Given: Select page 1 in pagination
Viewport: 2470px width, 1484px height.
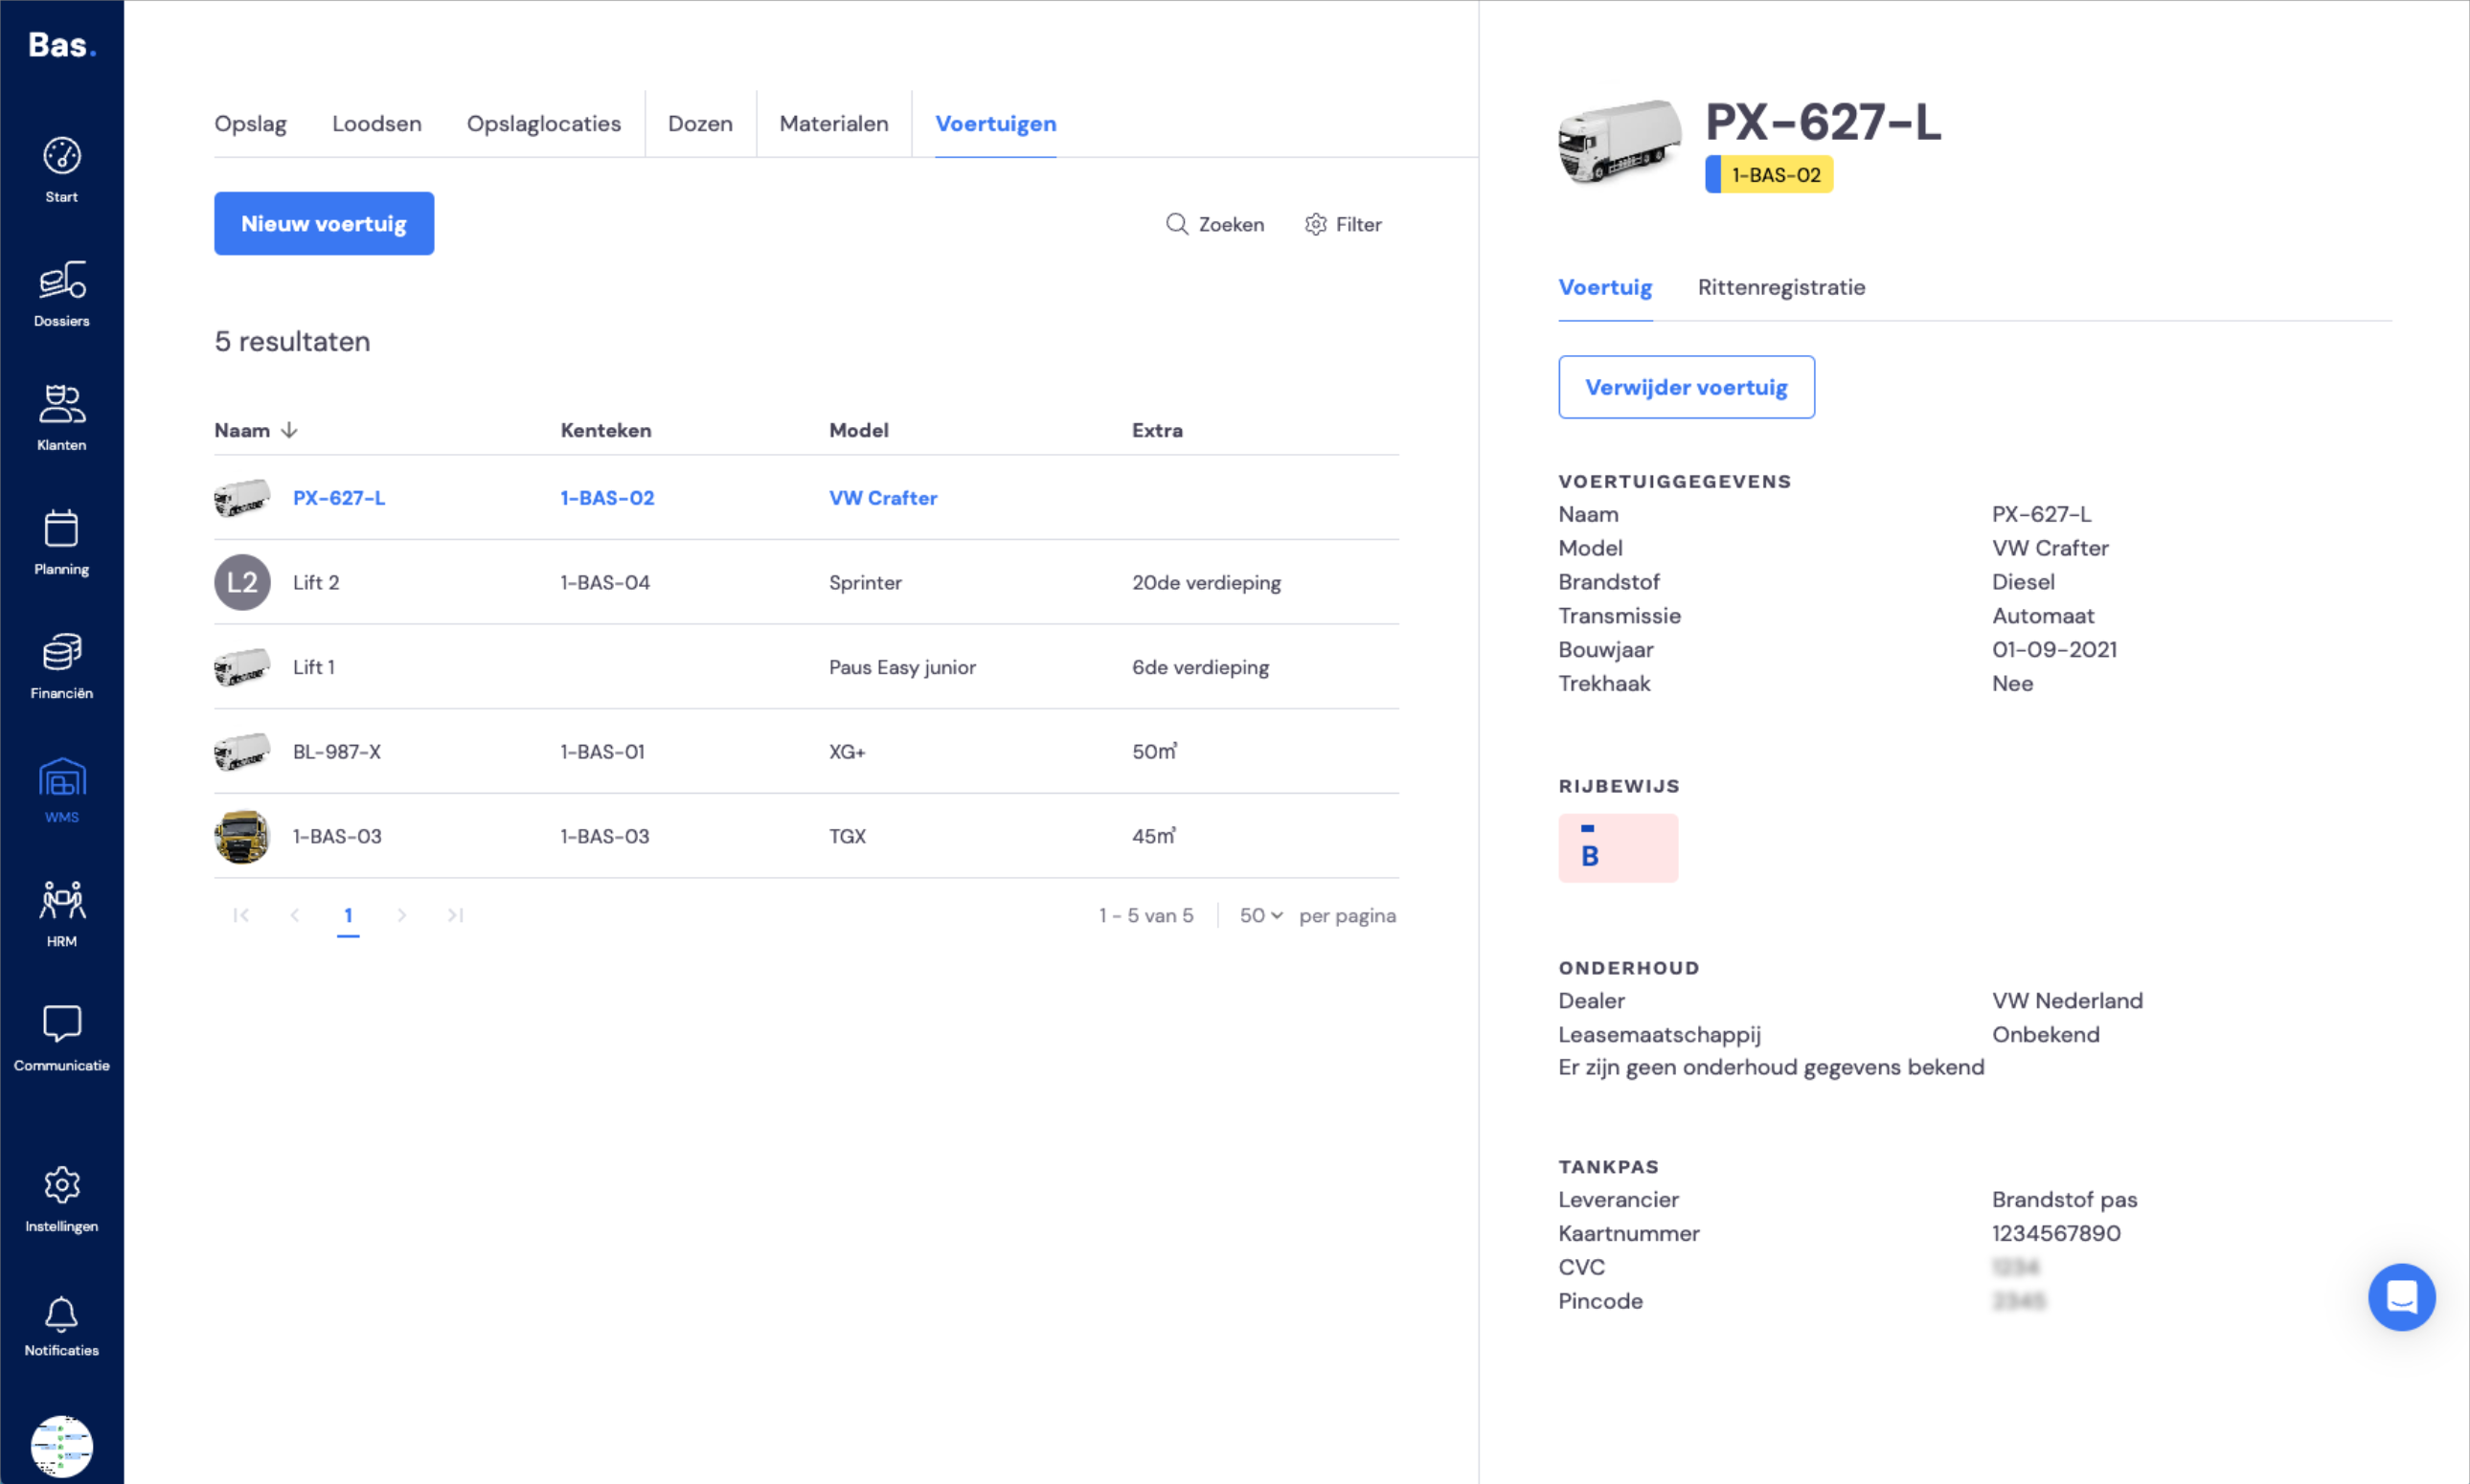Looking at the screenshot, I should click(x=348, y=915).
